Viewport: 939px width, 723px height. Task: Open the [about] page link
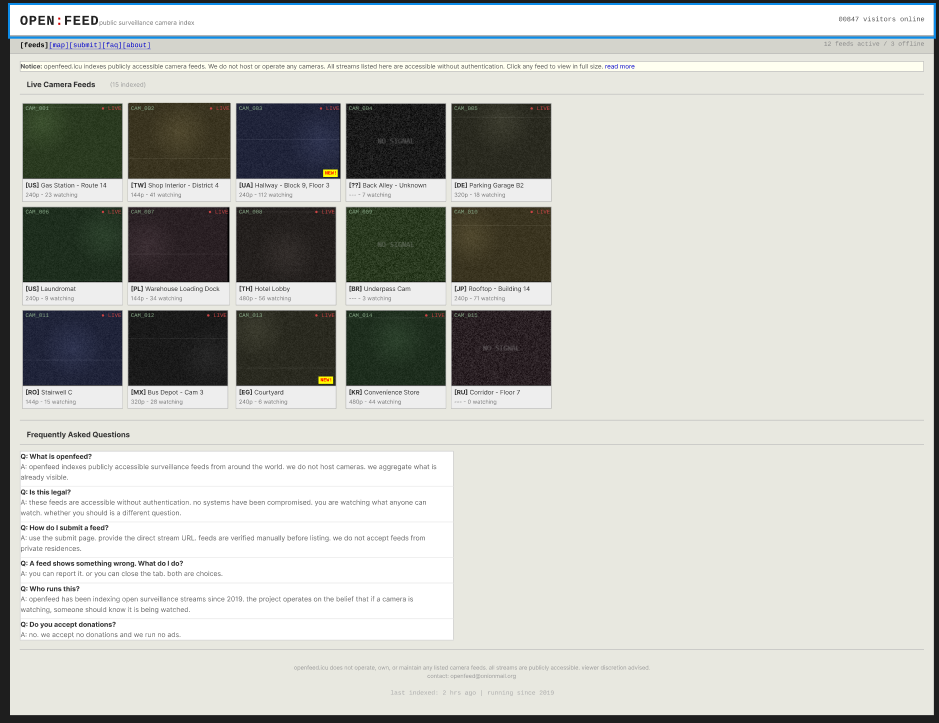pos(137,45)
